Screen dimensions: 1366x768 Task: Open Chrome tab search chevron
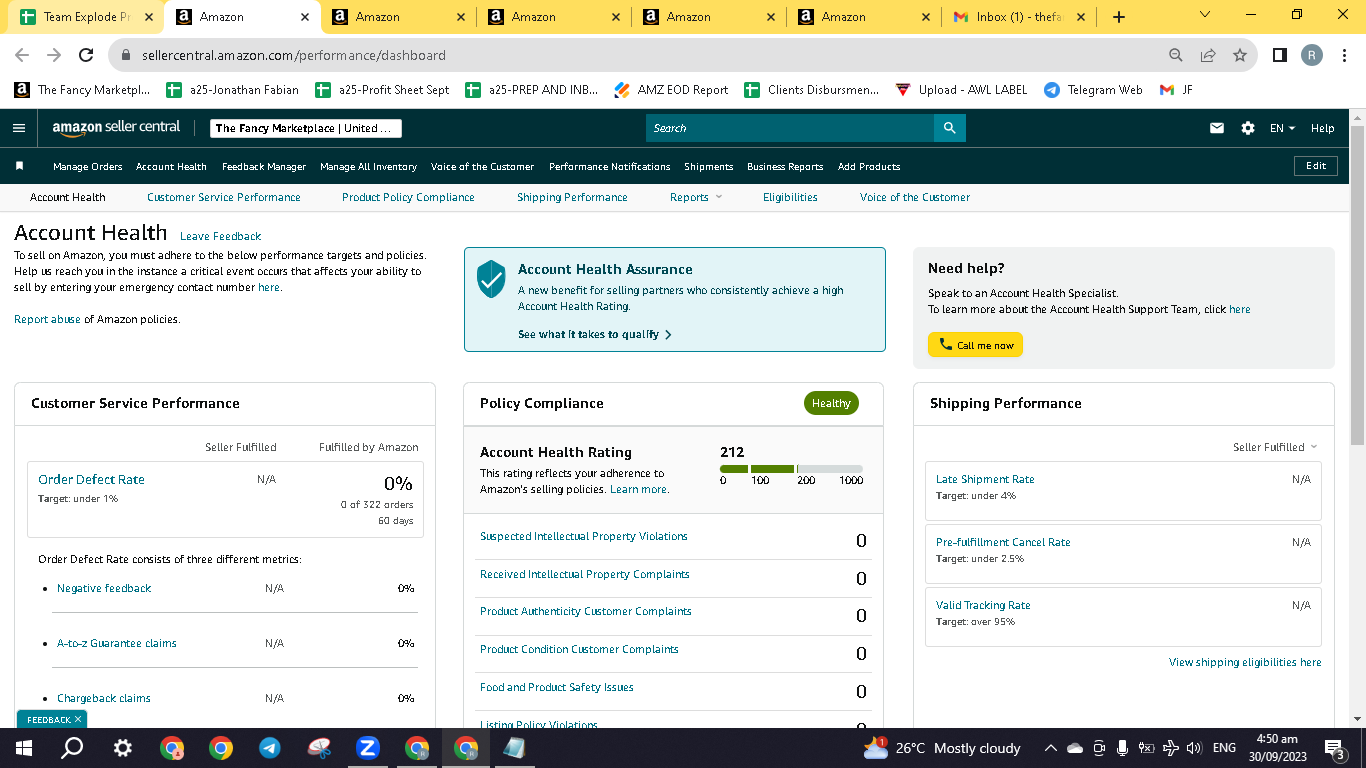(1204, 15)
